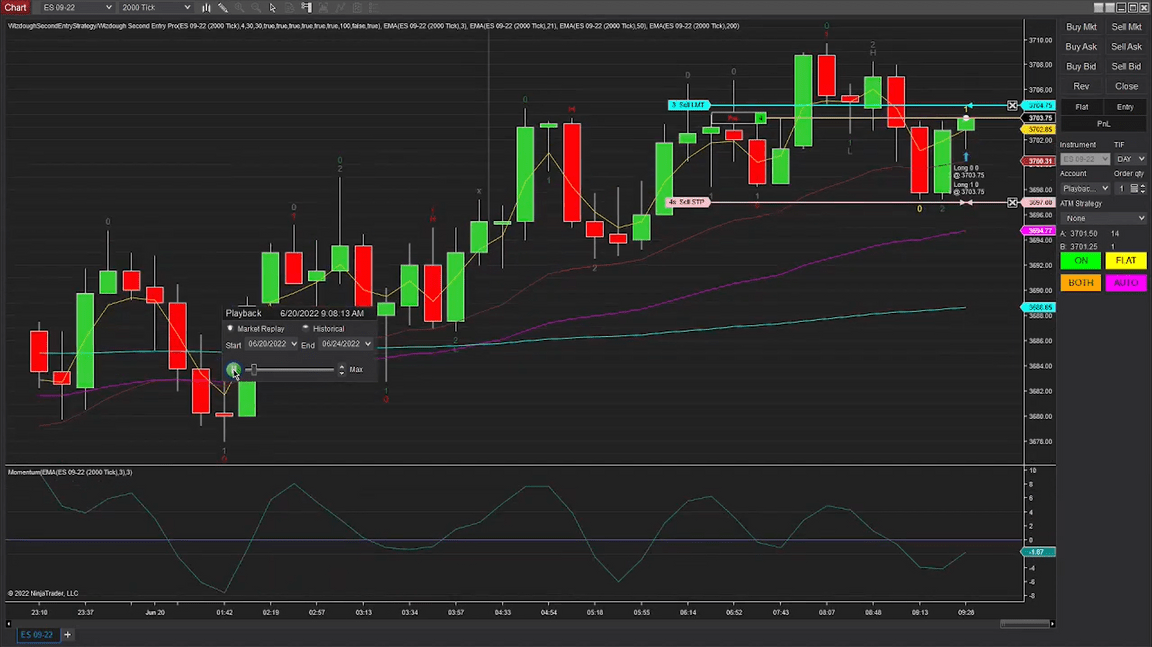The height and width of the screenshot is (647, 1152).
Task: Click the Buy Mkt button
Action: tap(1081, 26)
